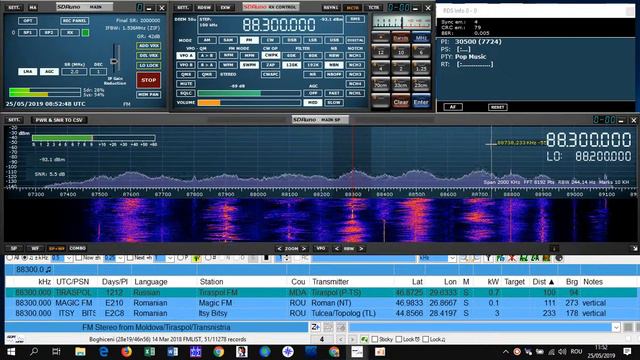This screenshot has height=360, width=640.
Task: Open Microsoft Edge from the taskbar
Action: click(x=104, y=351)
